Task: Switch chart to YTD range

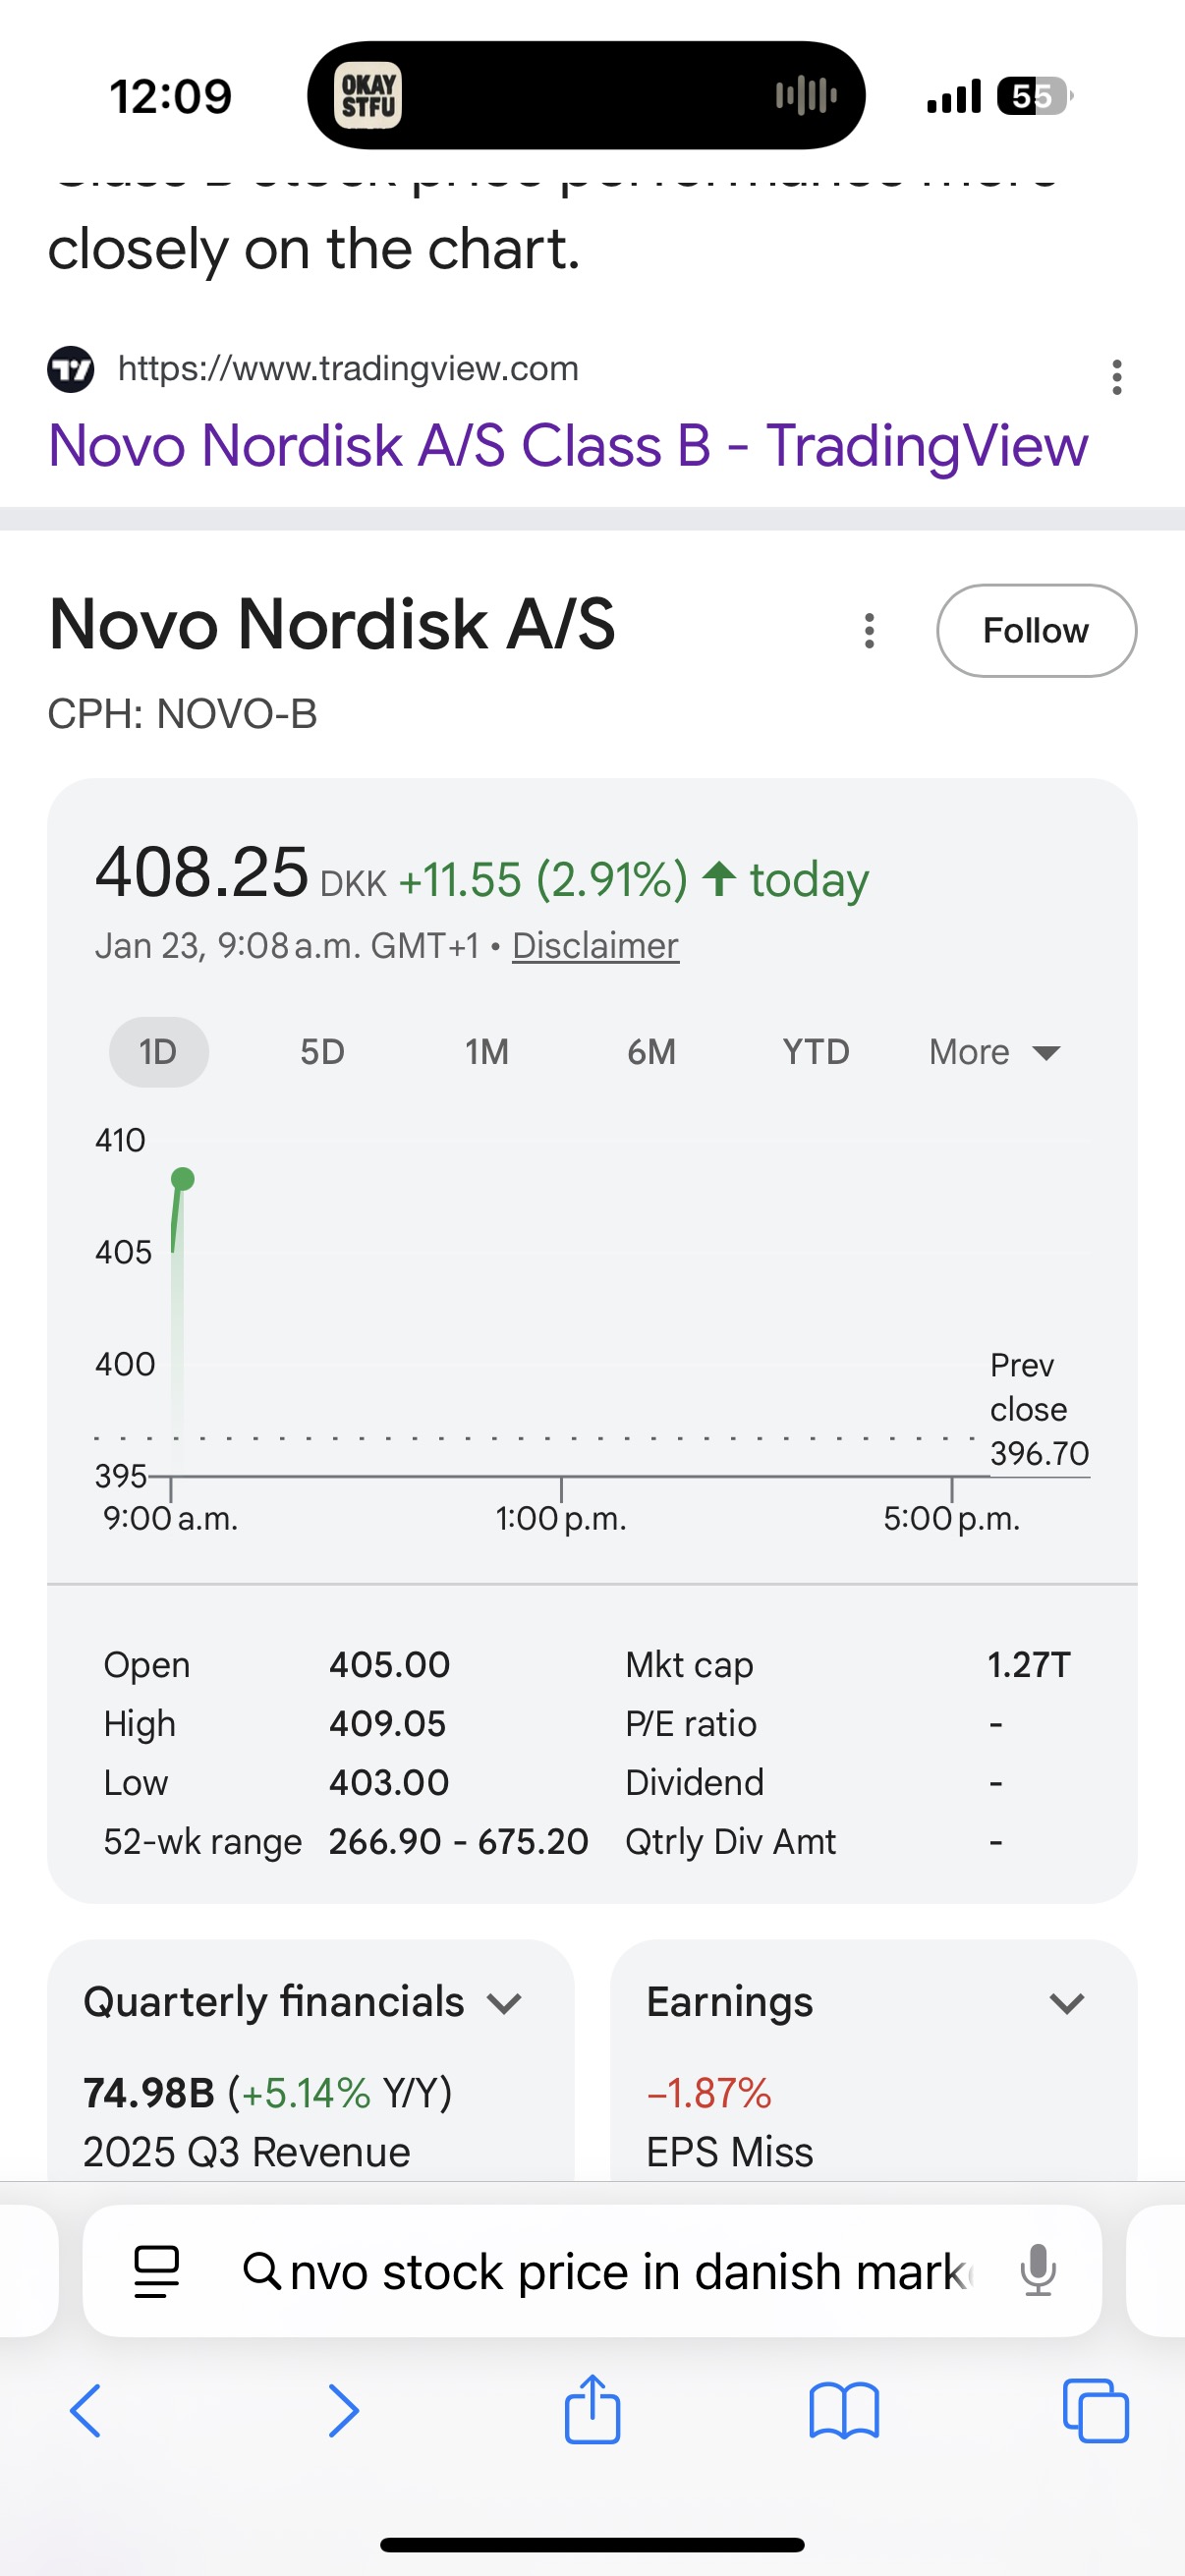Action: point(816,1052)
